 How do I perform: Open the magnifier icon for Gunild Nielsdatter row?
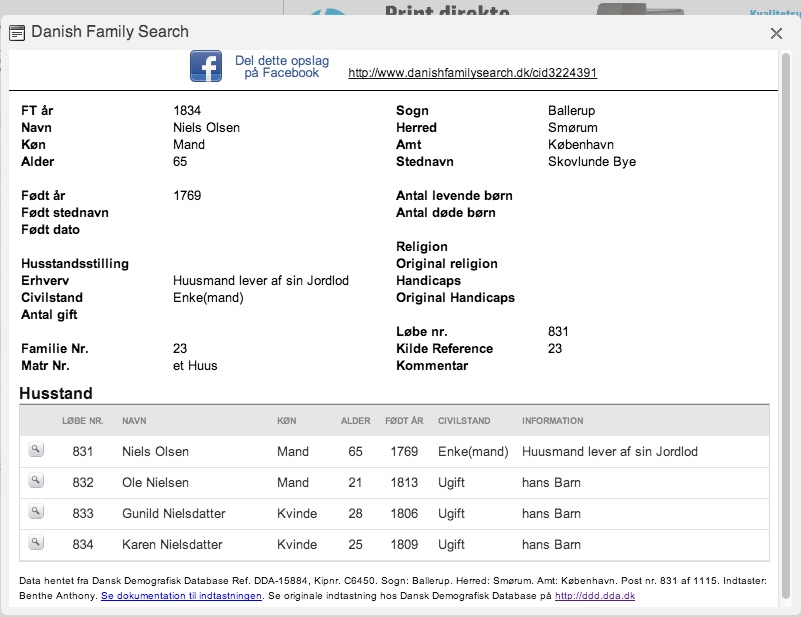[x=36, y=512]
